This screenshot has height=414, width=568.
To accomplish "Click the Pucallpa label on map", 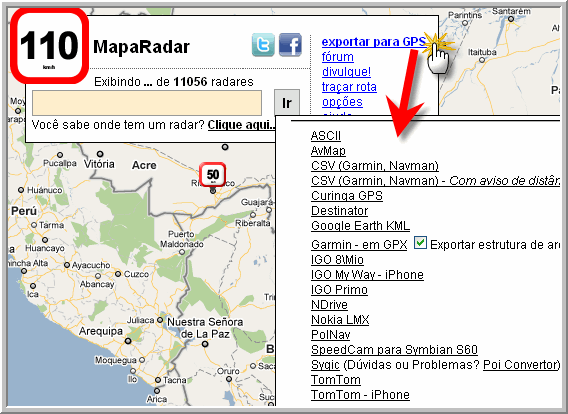I will [x=60, y=163].
